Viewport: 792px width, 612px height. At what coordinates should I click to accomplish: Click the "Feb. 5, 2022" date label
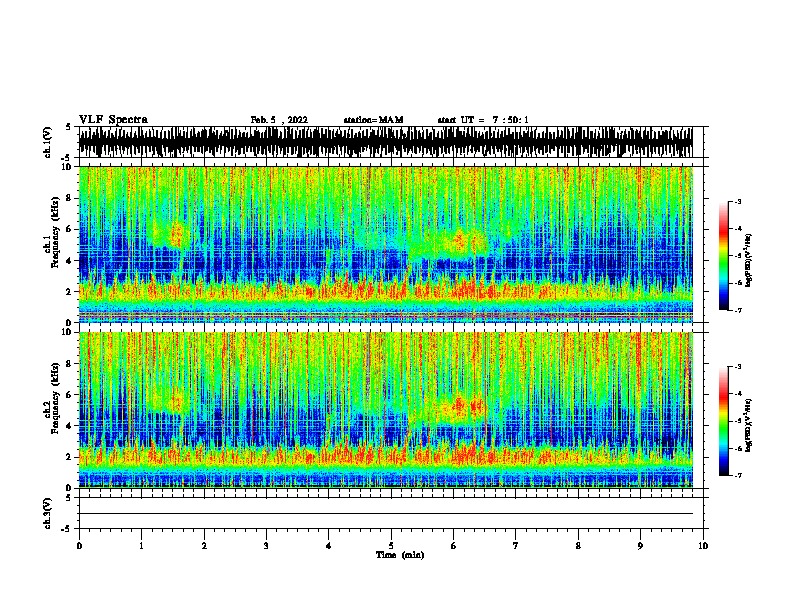(x=279, y=120)
